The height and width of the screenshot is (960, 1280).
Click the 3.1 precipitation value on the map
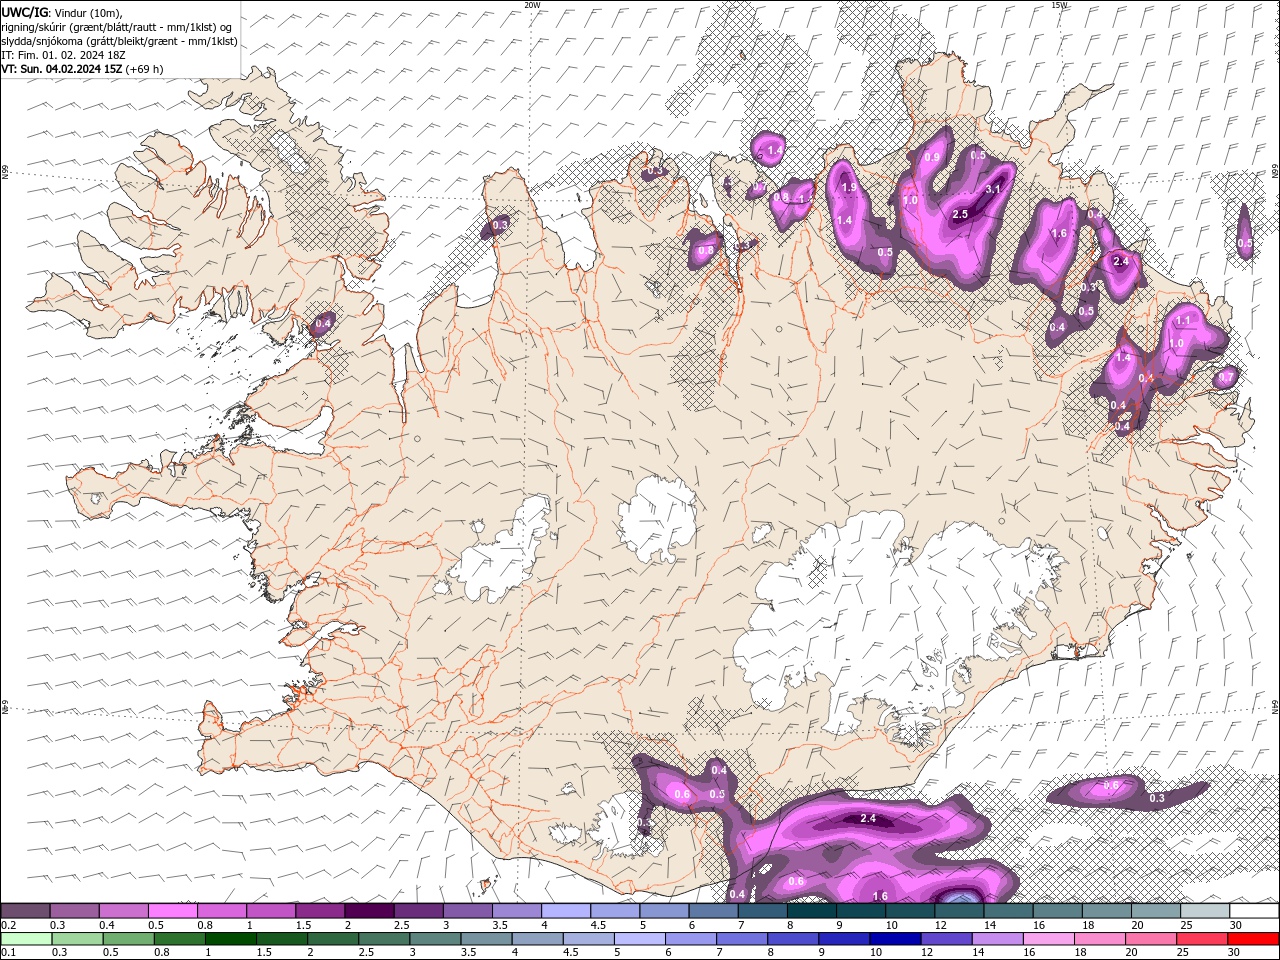point(993,189)
